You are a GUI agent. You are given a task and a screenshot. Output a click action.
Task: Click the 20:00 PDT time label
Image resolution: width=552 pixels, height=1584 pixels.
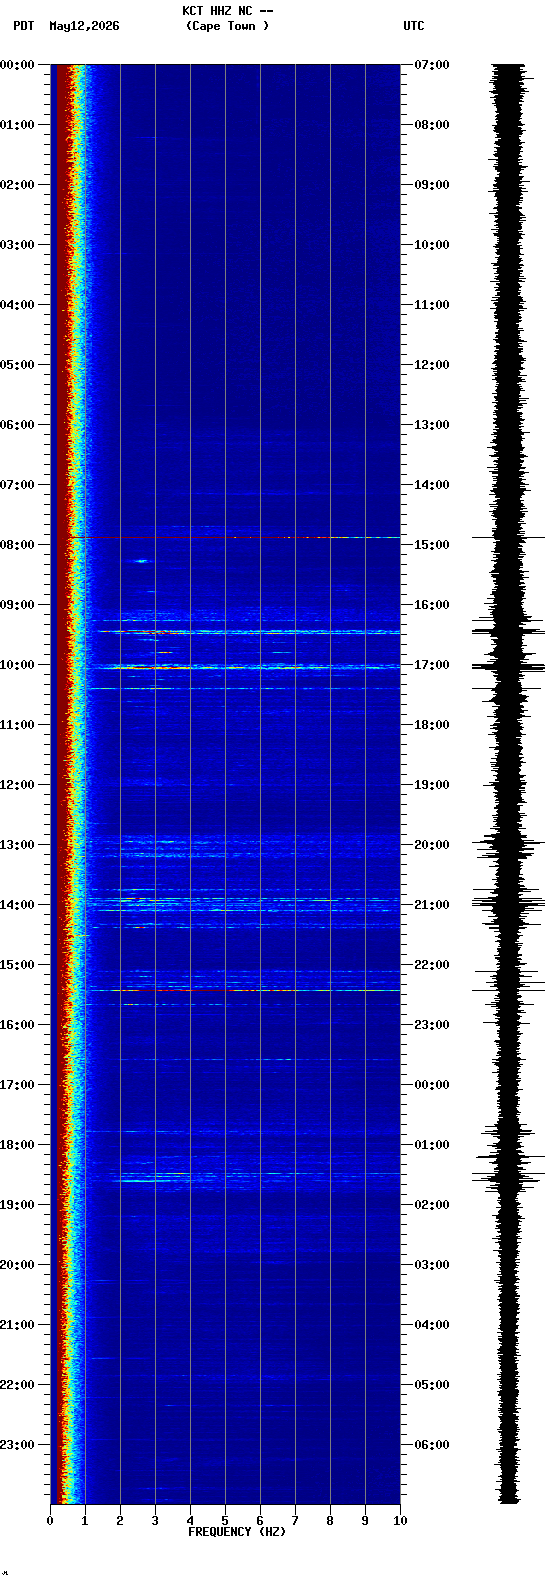(x=18, y=1265)
